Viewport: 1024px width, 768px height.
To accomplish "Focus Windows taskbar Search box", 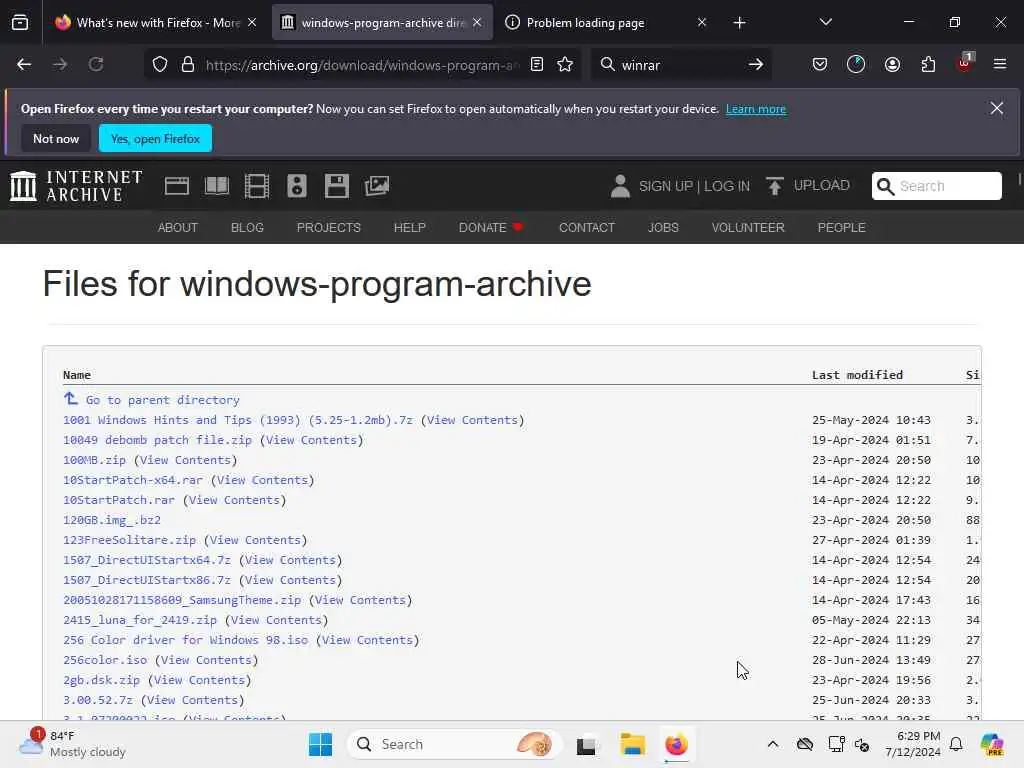I will [x=454, y=744].
